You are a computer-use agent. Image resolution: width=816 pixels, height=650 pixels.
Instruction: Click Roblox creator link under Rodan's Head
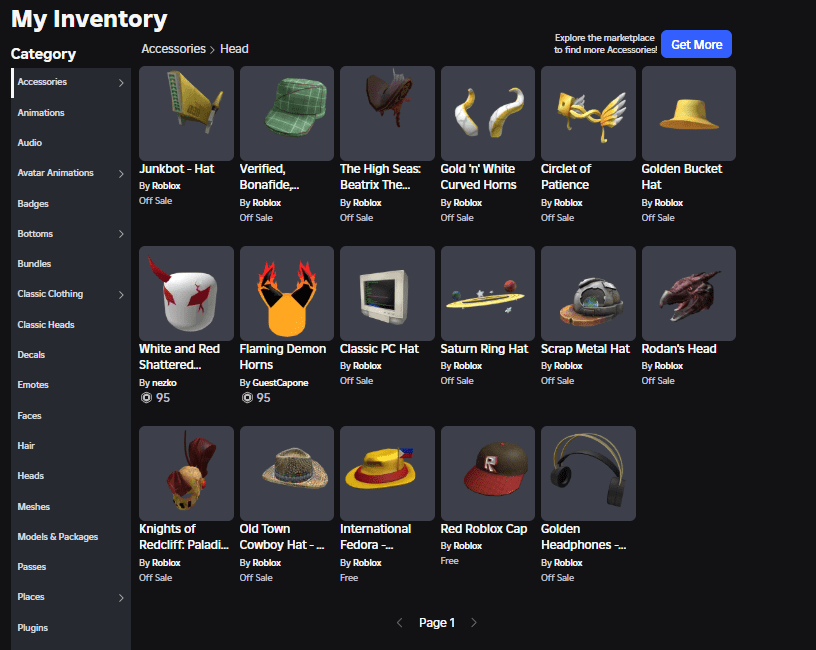pyautogui.click(x=669, y=366)
